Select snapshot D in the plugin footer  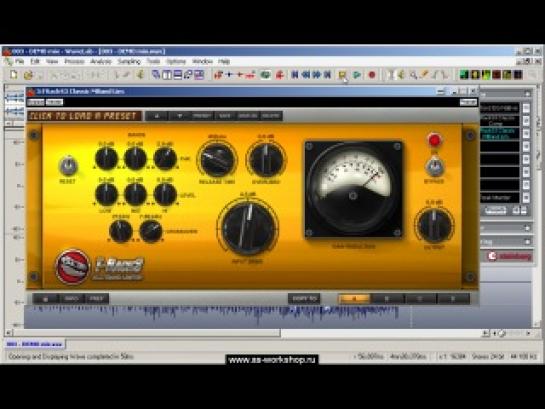(453, 298)
